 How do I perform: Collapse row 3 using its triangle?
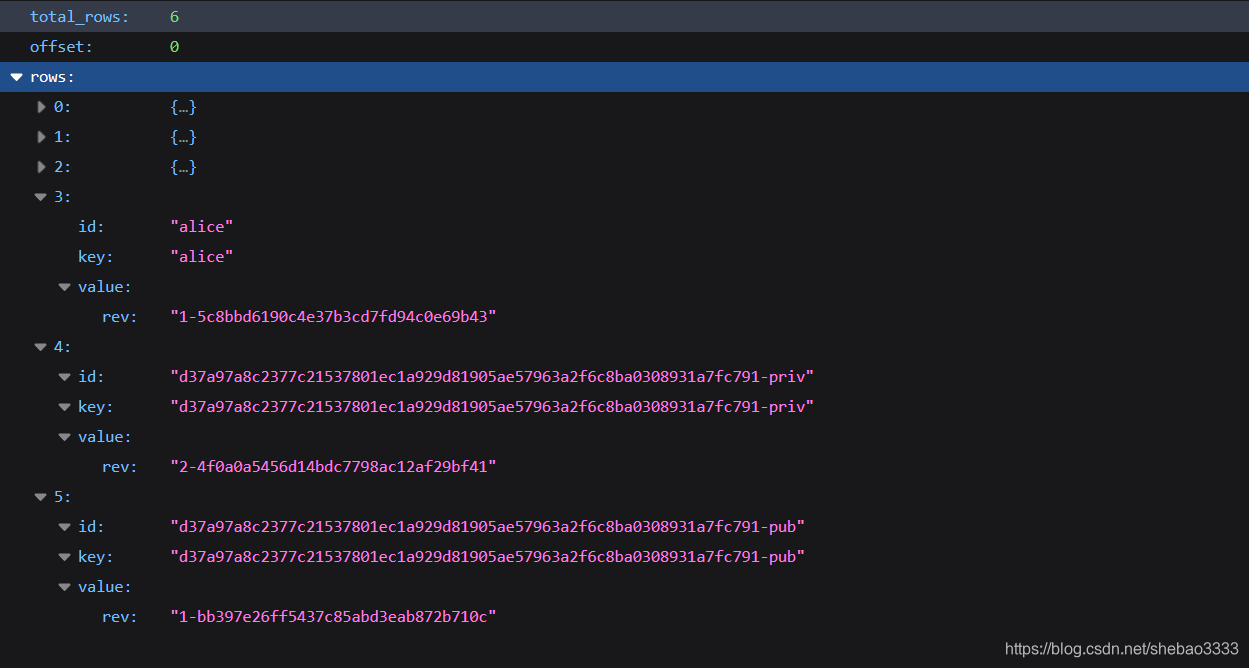(41, 197)
